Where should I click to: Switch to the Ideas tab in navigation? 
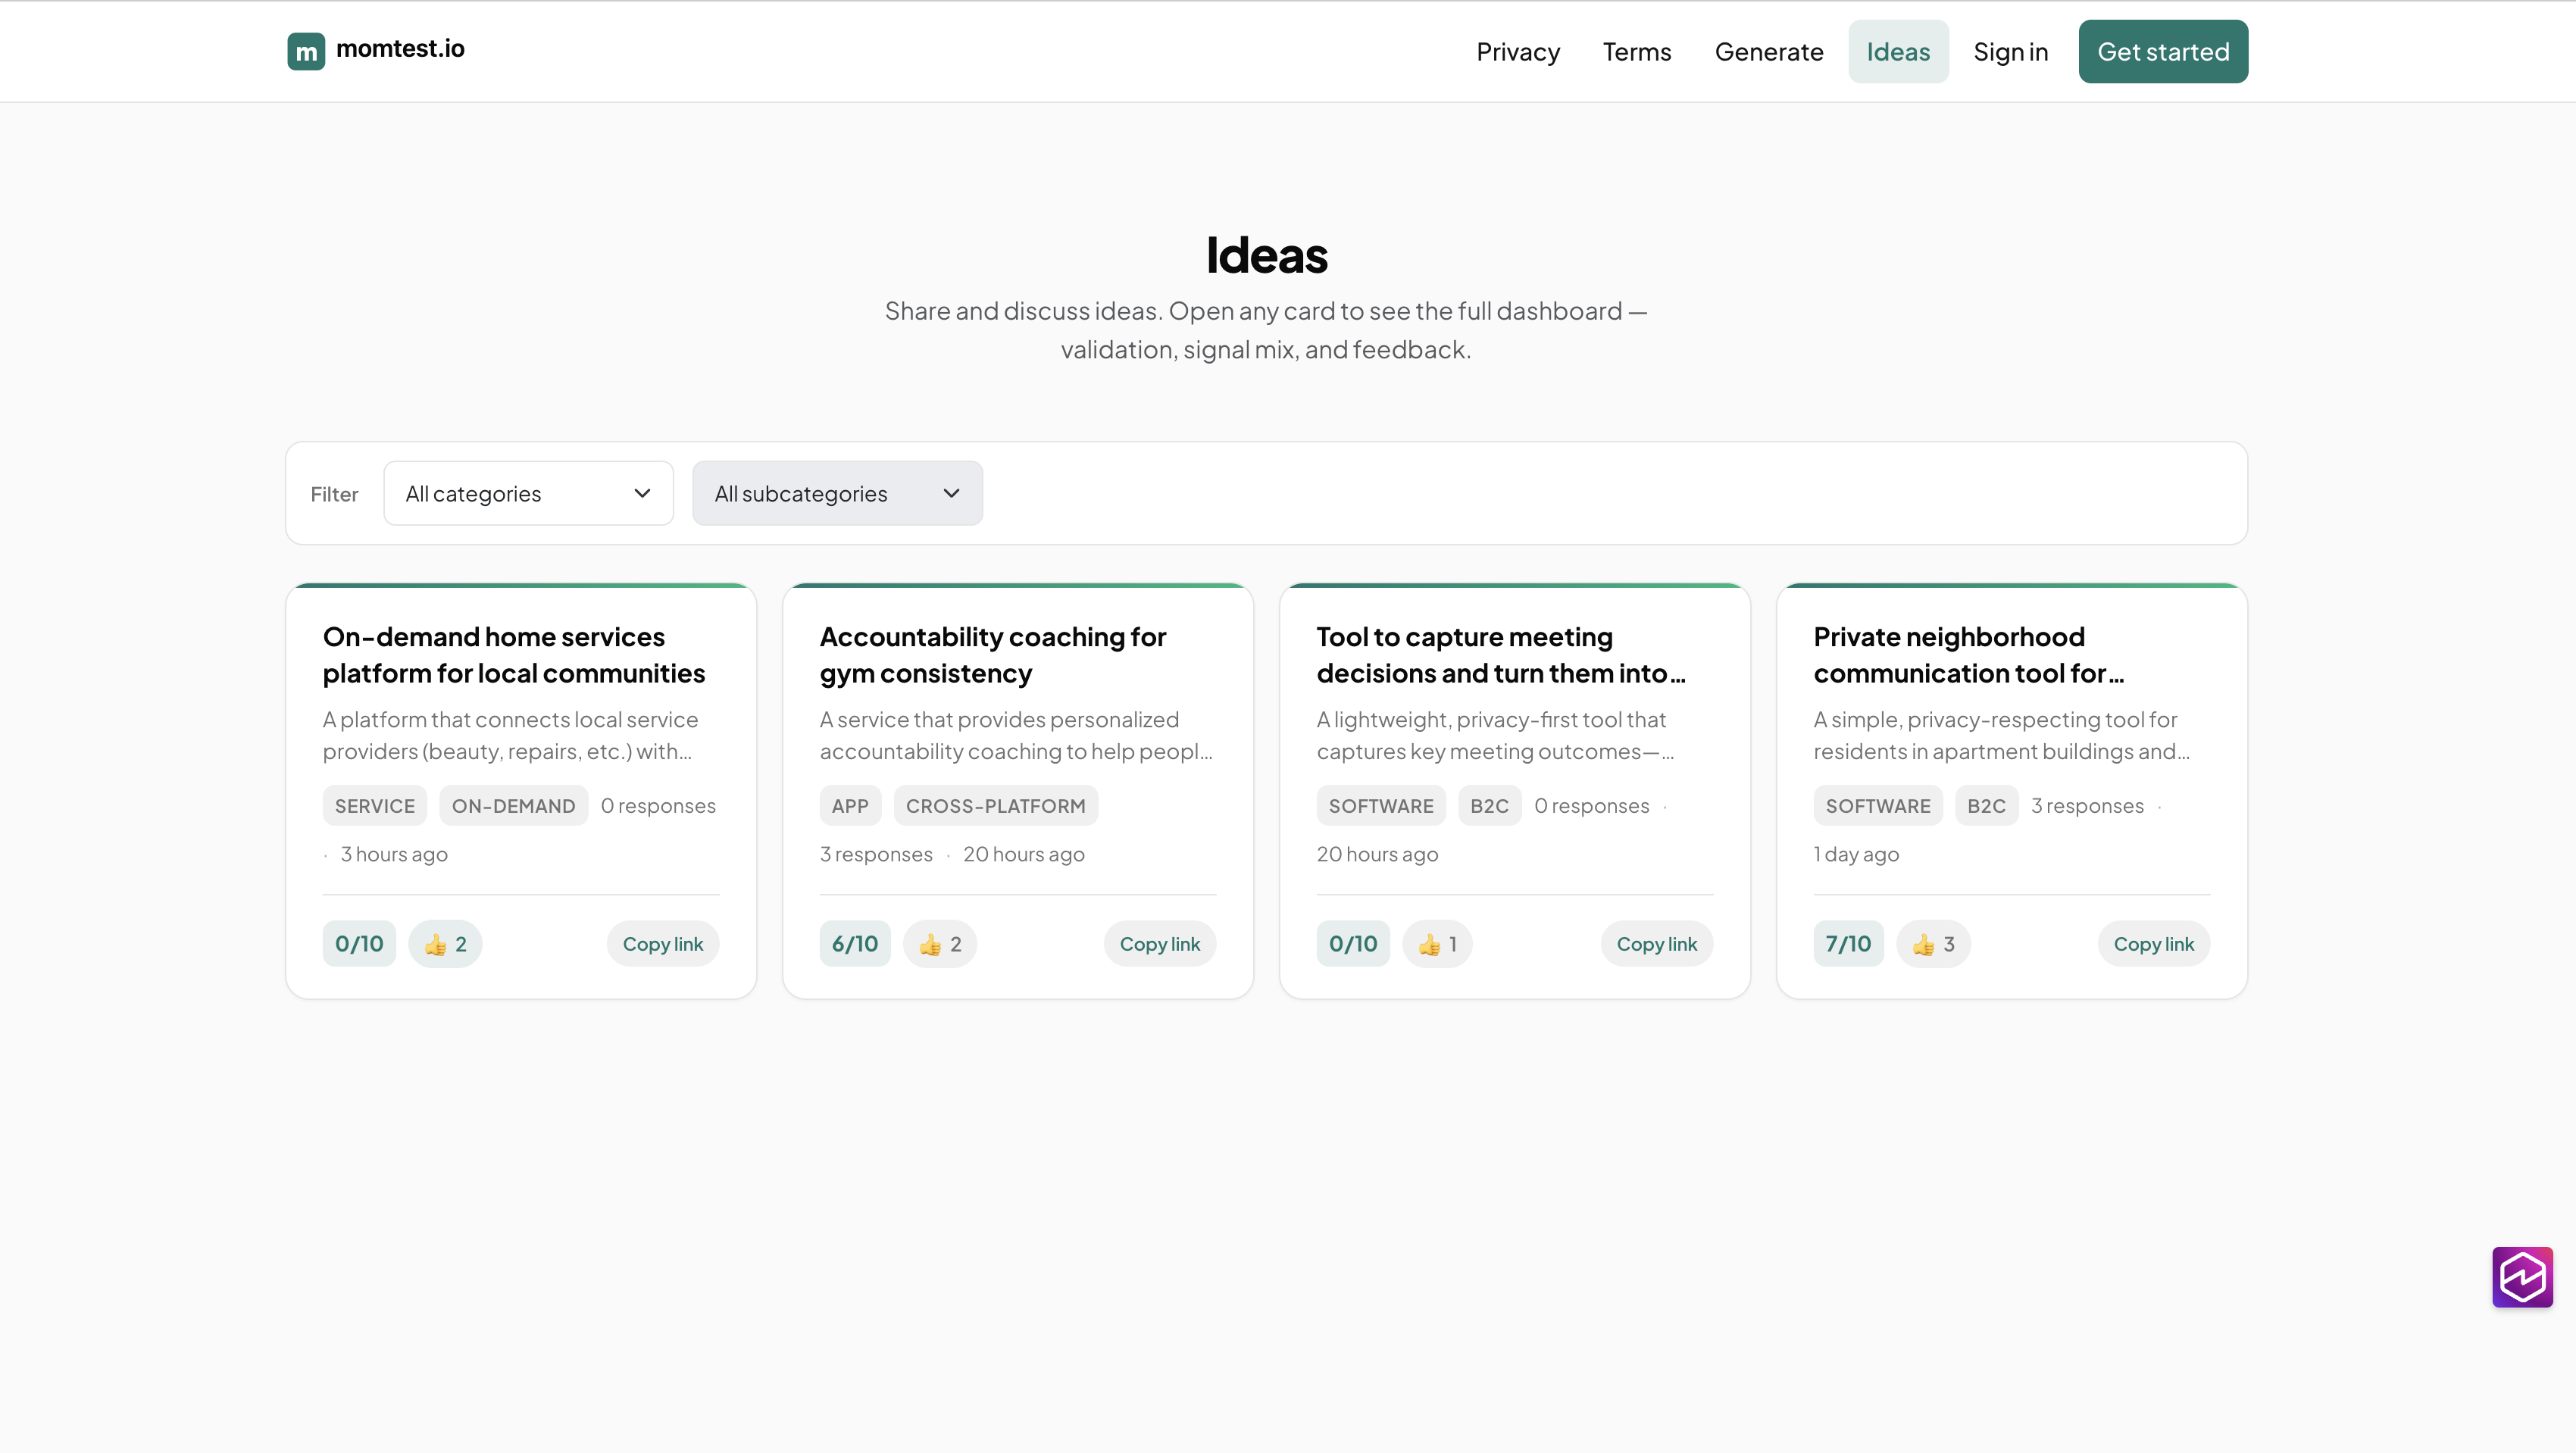coord(1898,51)
